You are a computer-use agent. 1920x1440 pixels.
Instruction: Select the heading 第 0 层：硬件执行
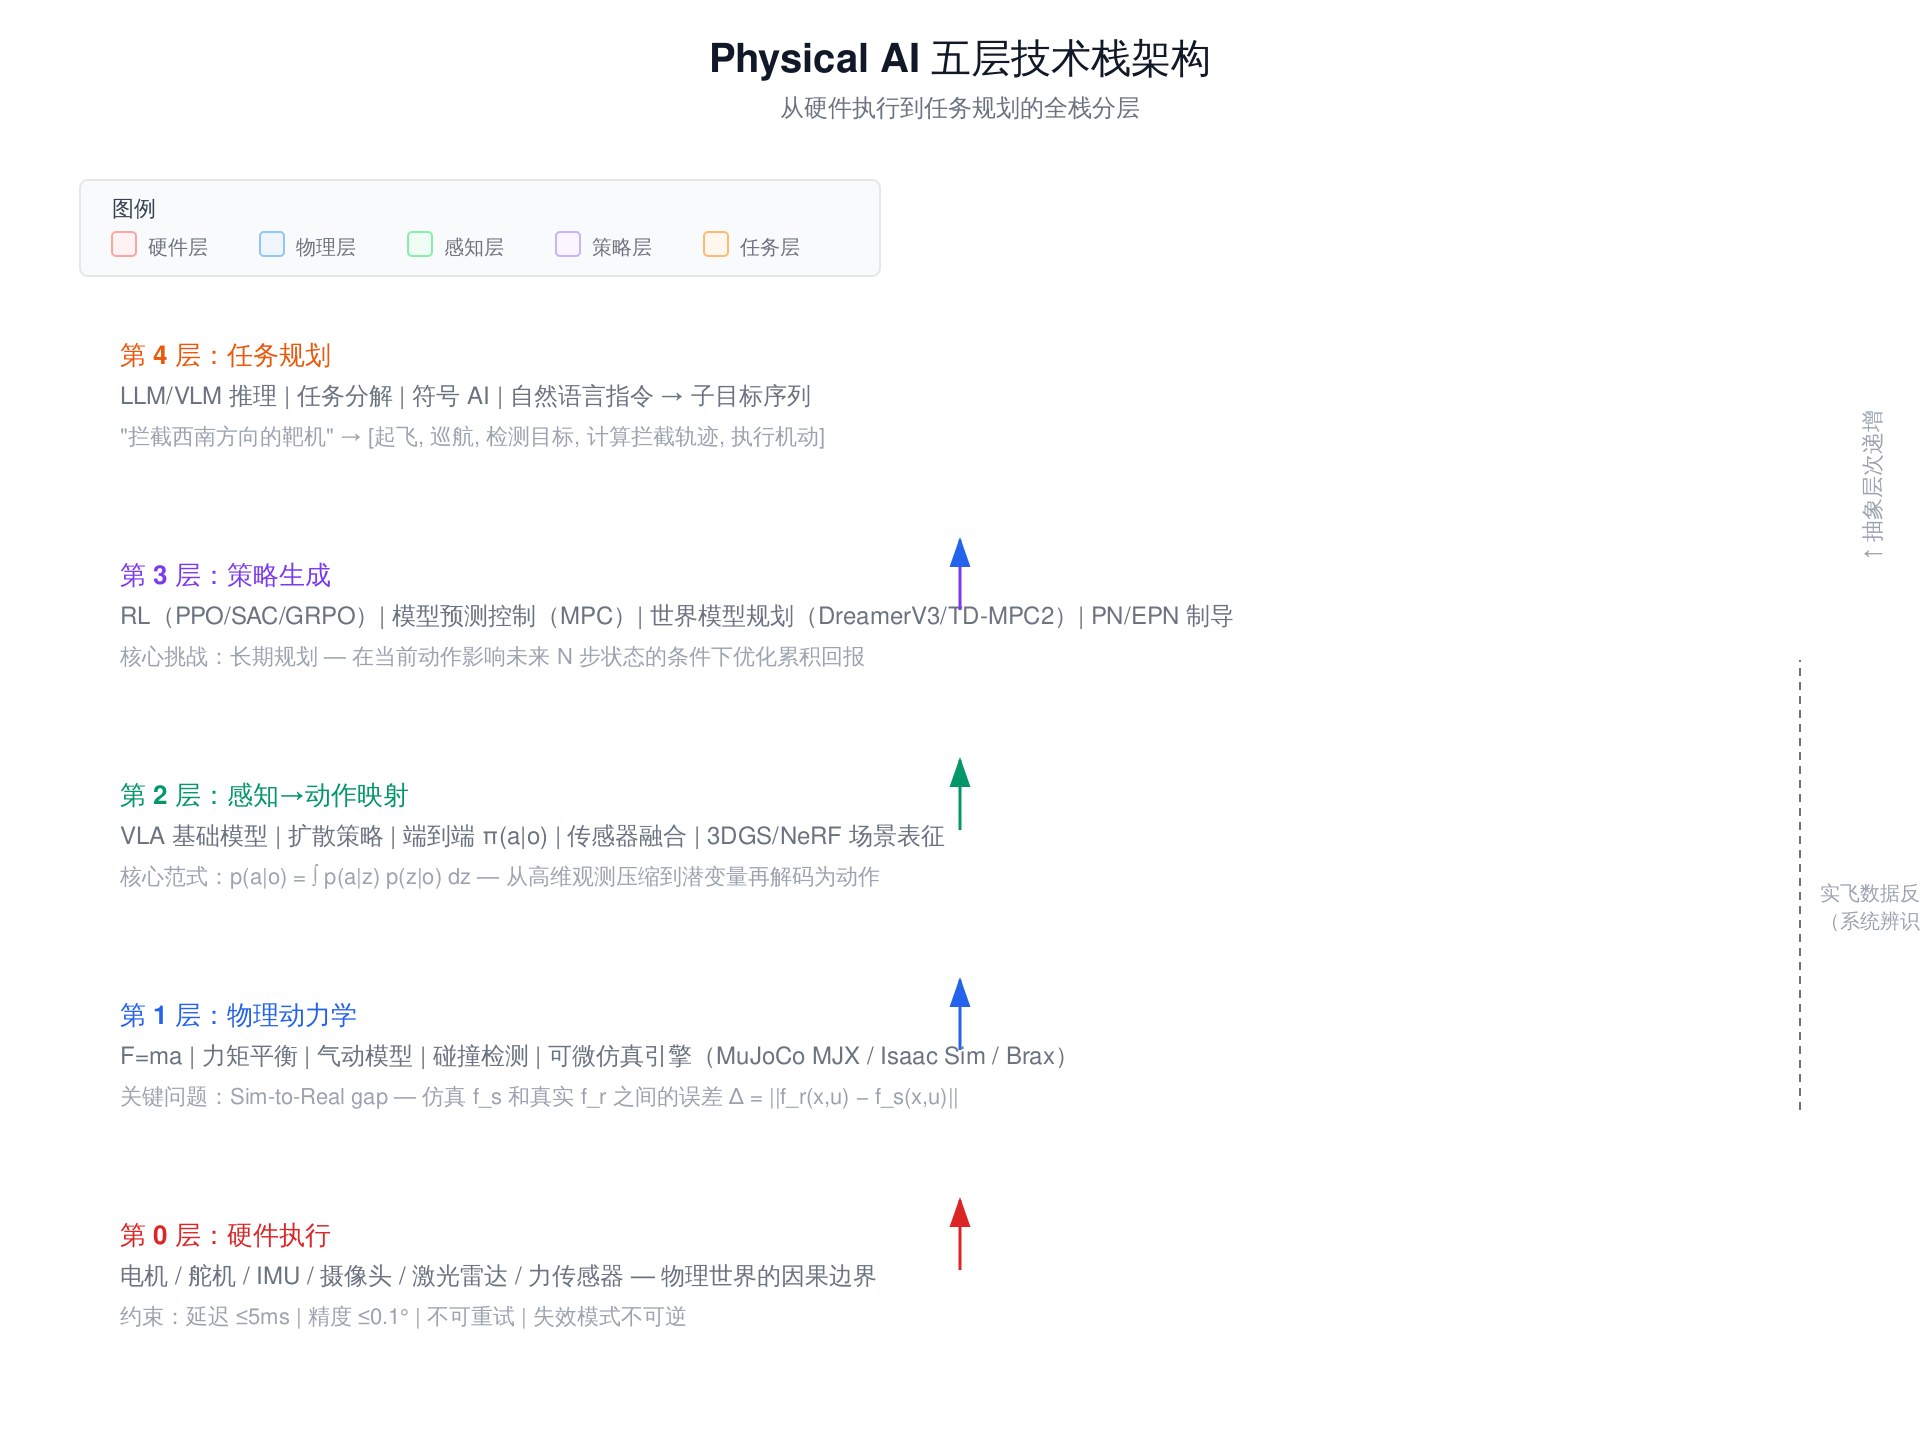(225, 1236)
